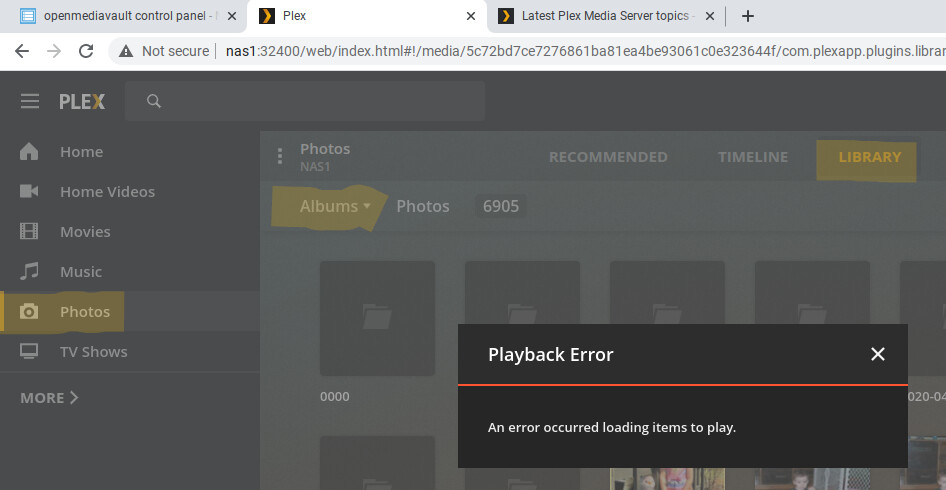This screenshot has height=490, width=946.
Task: Open the Photos library three-dot menu
Action: tap(279, 156)
